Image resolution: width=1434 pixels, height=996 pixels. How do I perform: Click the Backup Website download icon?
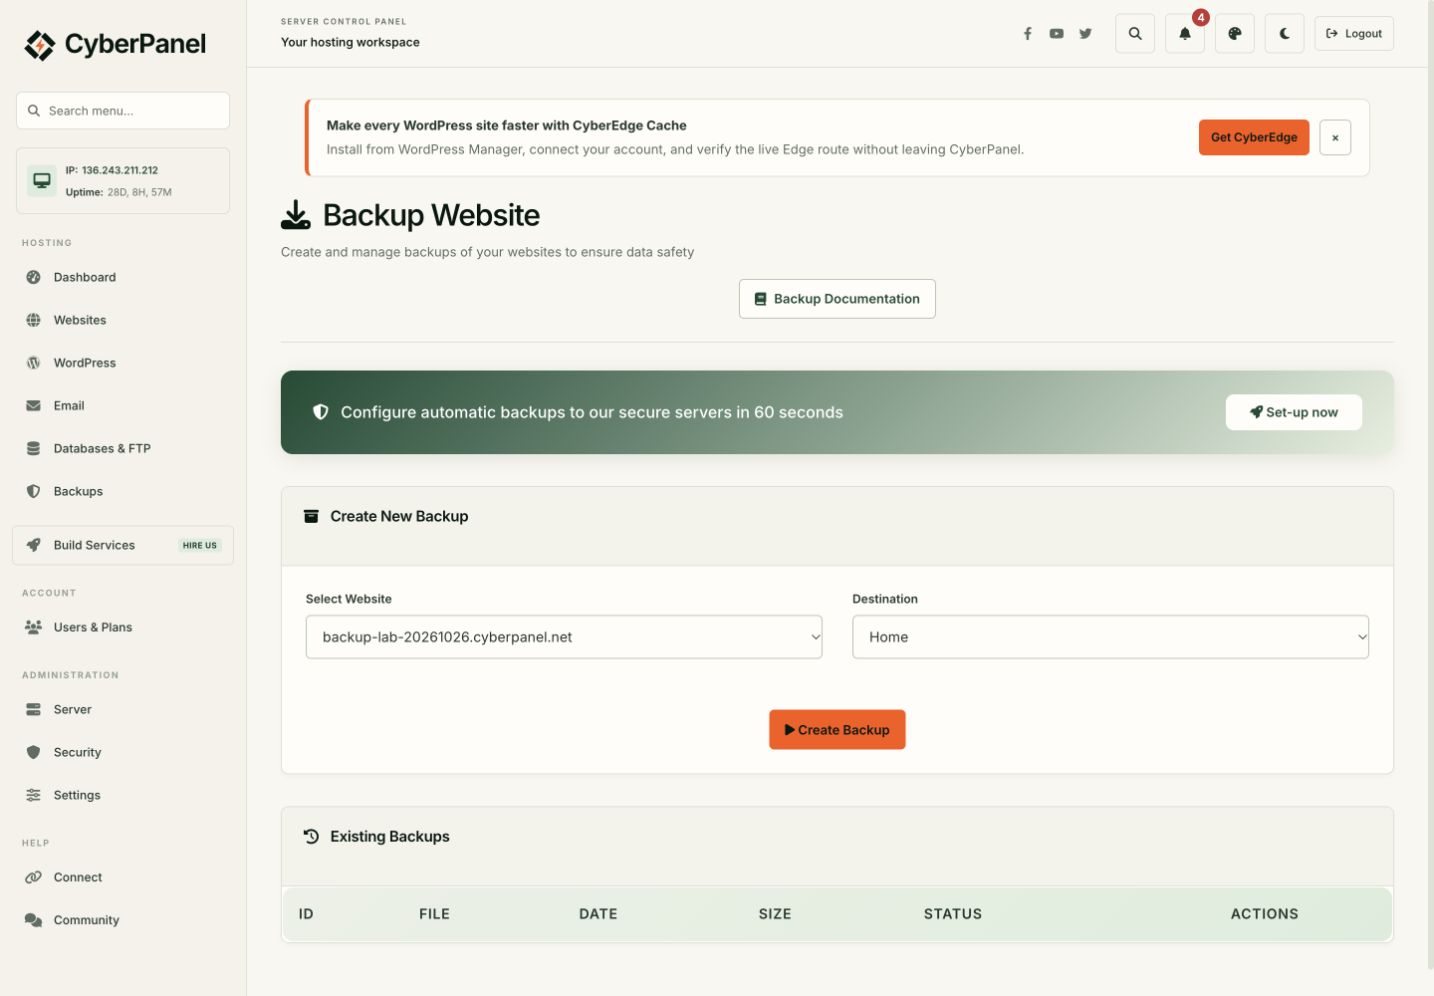click(x=296, y=215)
